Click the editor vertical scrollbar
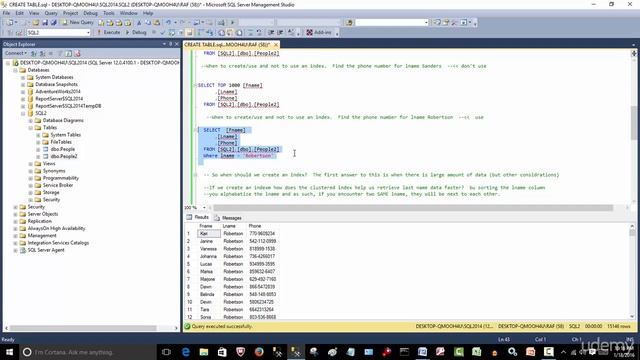The width and height of the screenshot is (640, 360). (633, 123)
